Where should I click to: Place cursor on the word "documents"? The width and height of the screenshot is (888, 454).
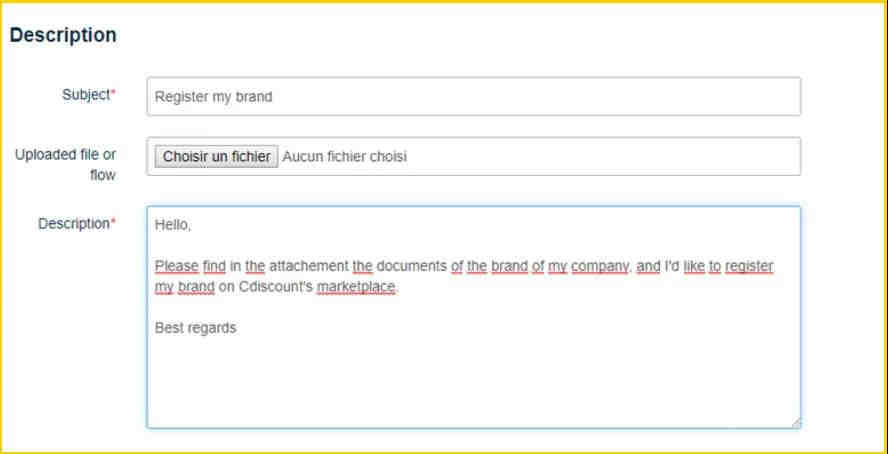[412, 266]
